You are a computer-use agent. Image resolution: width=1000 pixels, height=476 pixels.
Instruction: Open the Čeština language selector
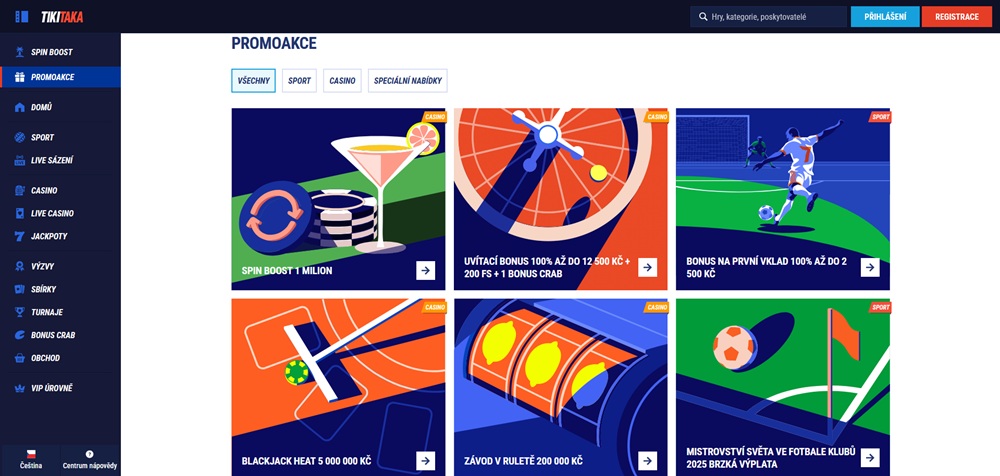31,459
